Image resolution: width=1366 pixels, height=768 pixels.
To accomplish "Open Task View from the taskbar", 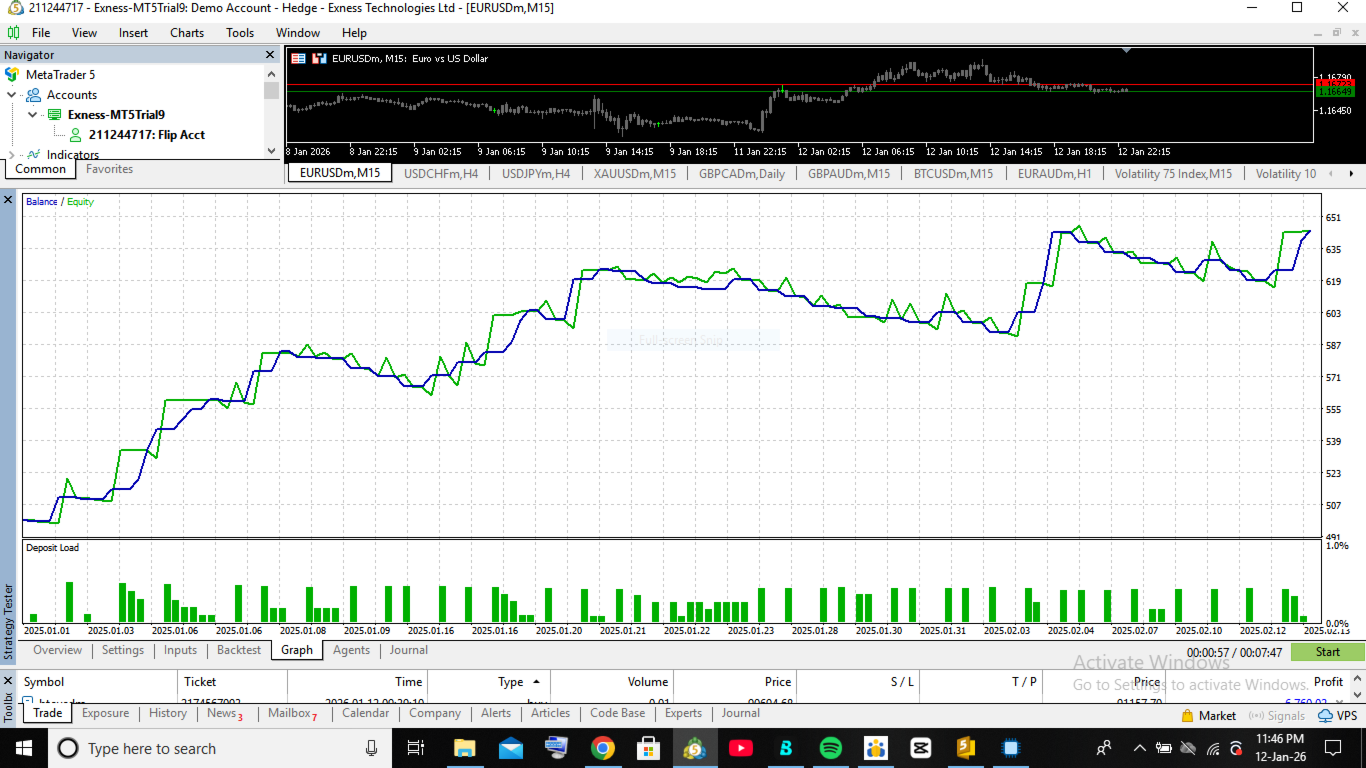I will coord(416,748).
